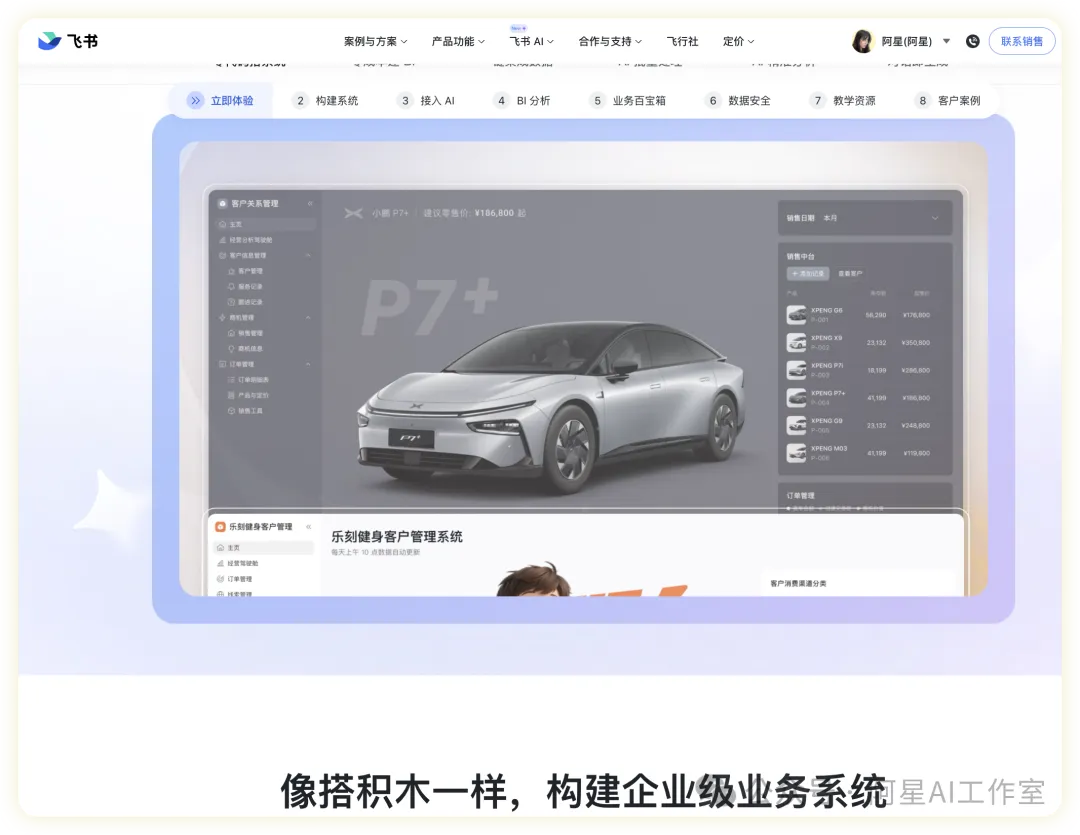Image resolution: width=1080 pixels, height=835 pixels.
Task: Open the 合作与支持 dropdown menu
Action: click(x=610, y=41)
